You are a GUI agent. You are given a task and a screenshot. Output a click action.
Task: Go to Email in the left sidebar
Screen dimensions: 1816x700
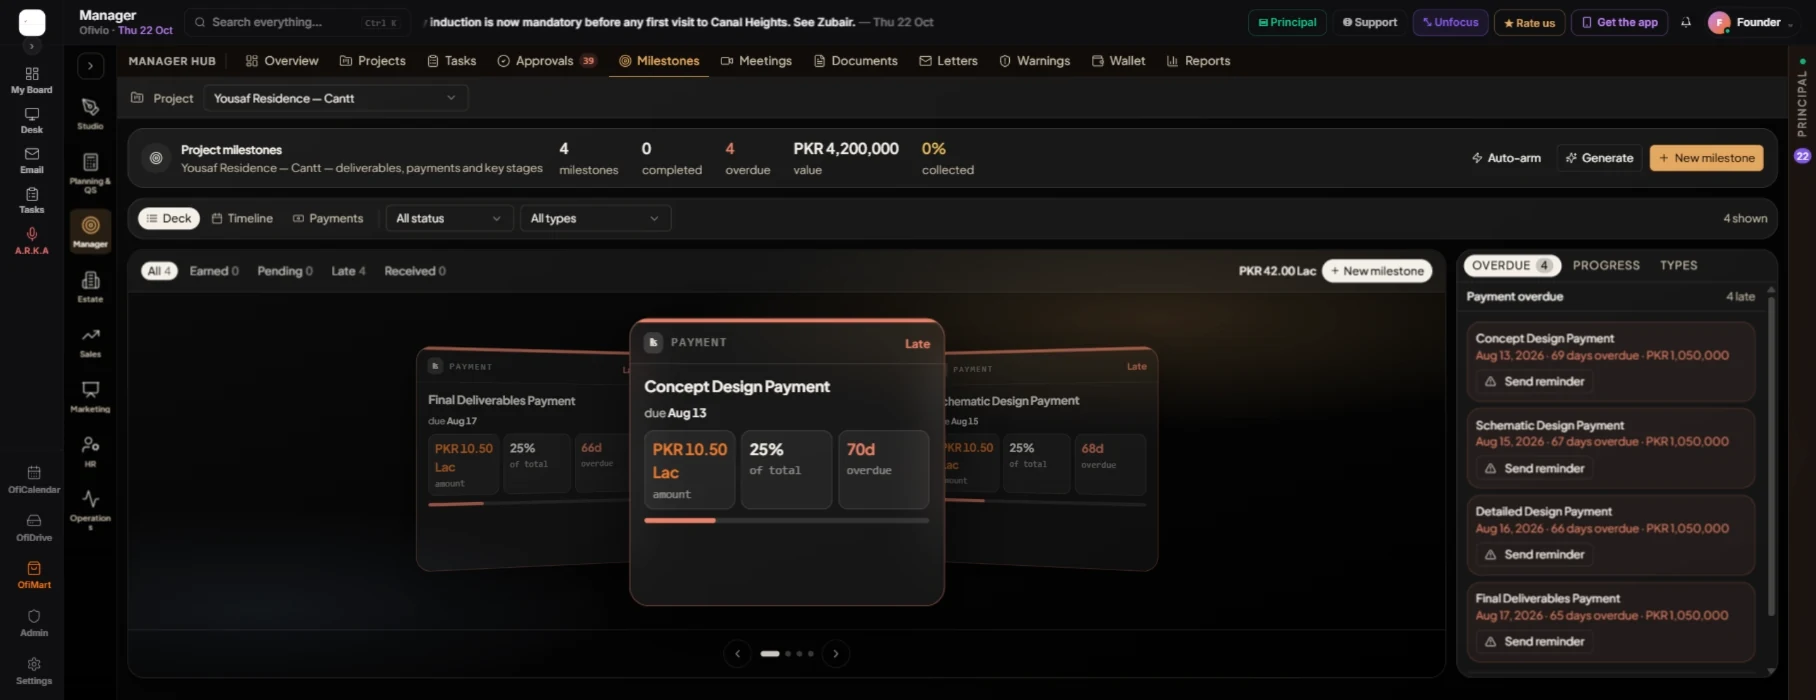[x=32, y=160]
